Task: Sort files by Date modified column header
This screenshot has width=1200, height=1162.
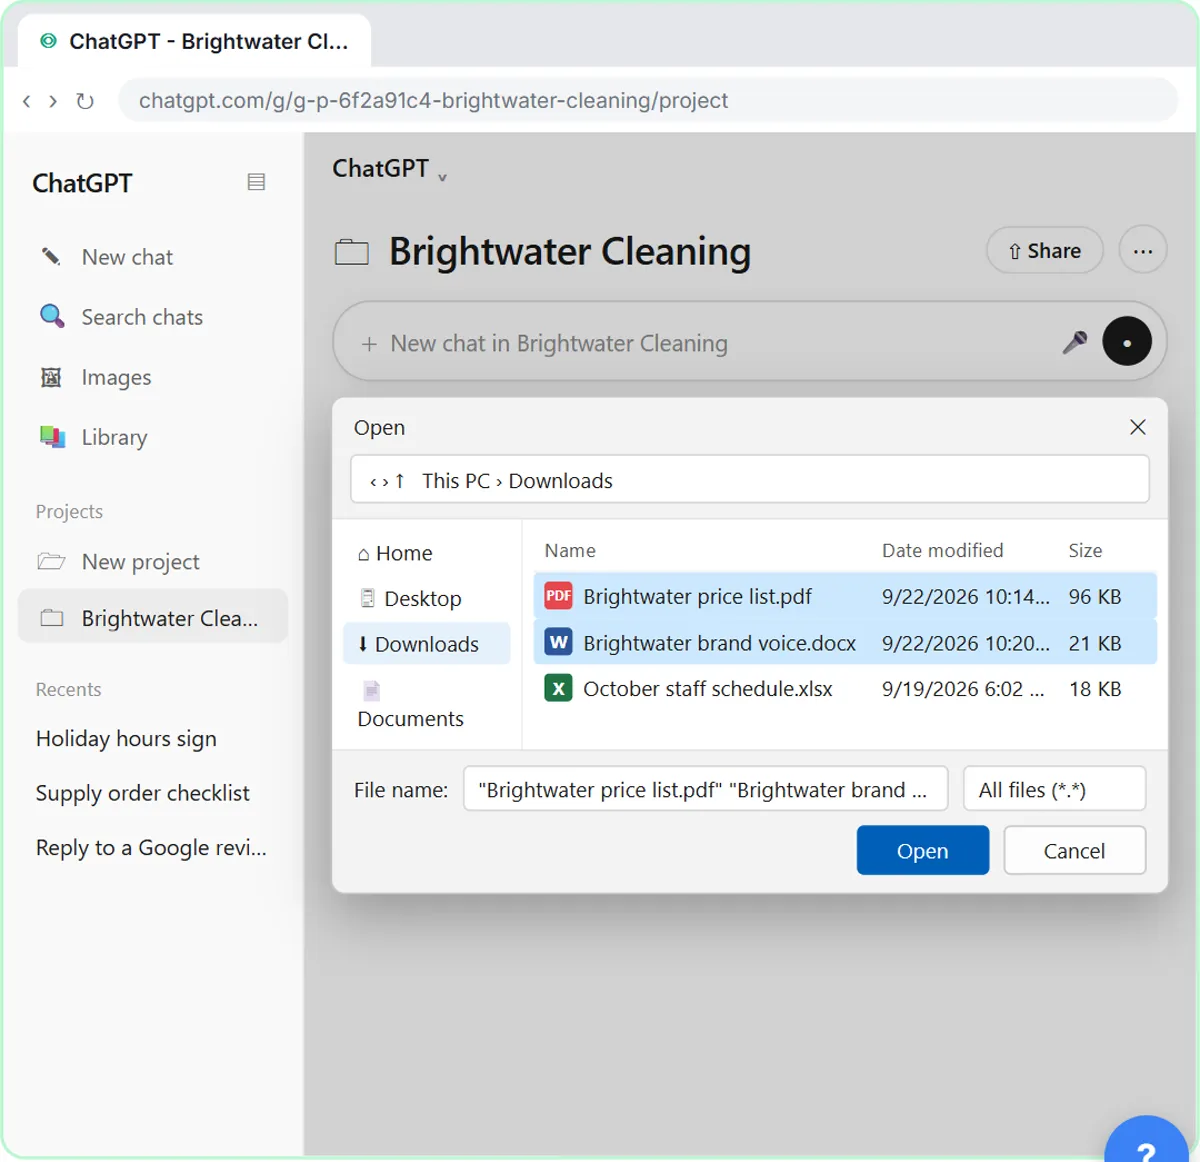Action: [942, 550]
